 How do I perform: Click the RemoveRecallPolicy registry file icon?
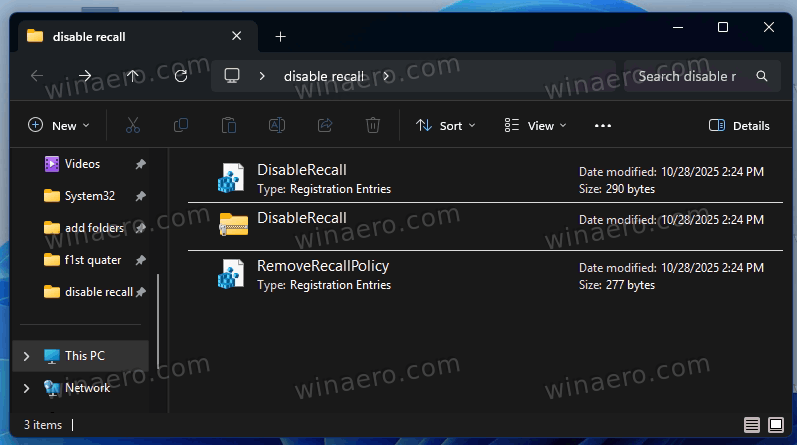pos(231,274)
